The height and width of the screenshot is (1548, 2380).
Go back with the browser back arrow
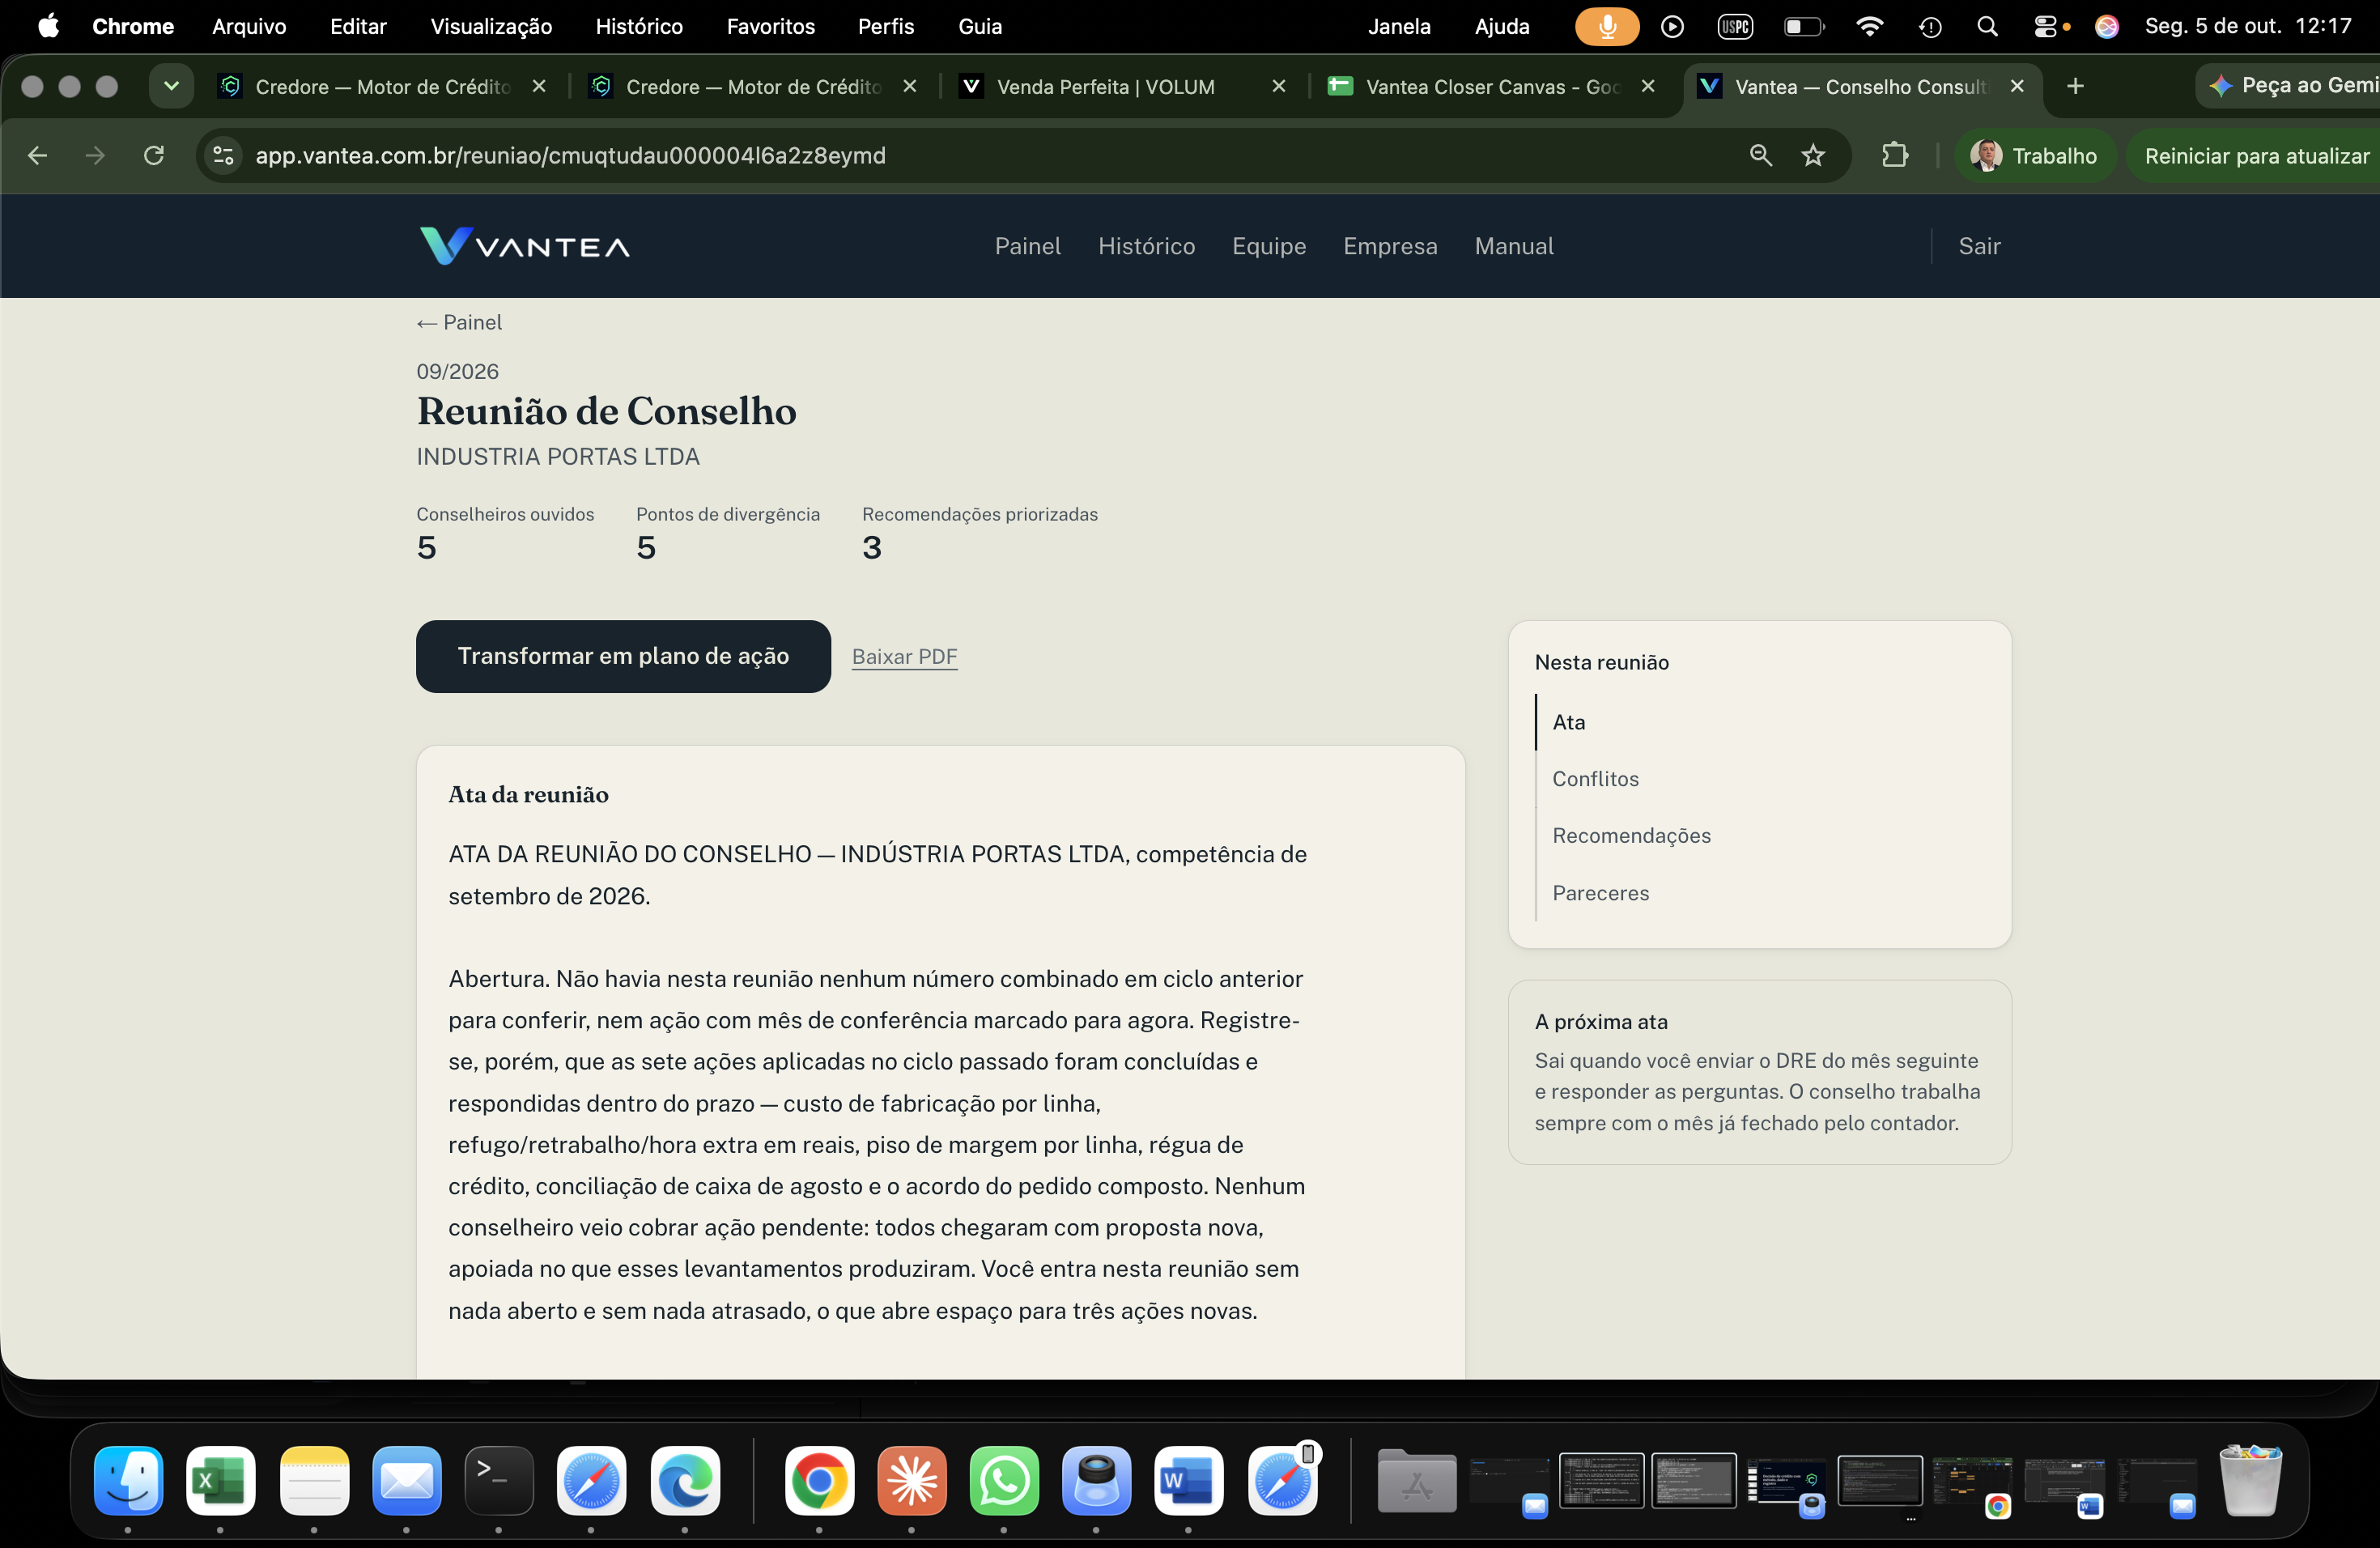click(37, 155)
